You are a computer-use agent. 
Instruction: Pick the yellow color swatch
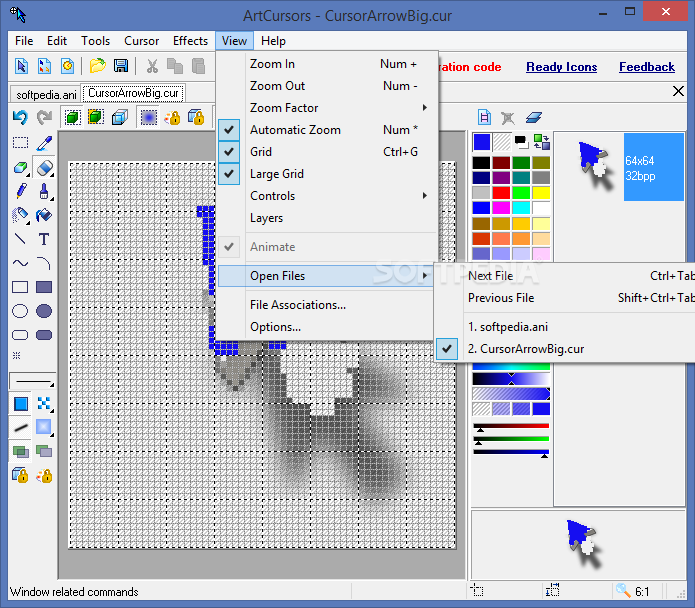click(541, 193)
